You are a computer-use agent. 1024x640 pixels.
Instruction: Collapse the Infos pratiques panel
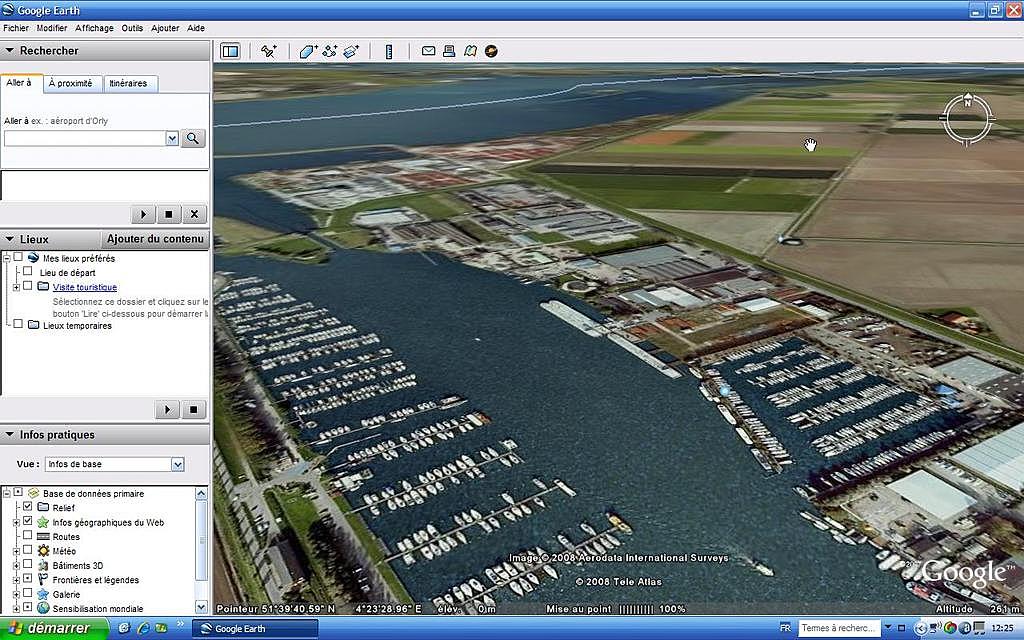tap(10, 434)
